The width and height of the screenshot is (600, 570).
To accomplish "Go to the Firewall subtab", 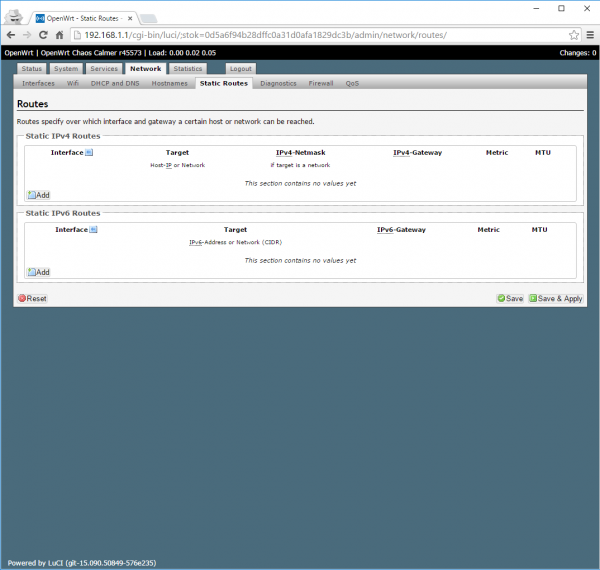I will point(321,83).
